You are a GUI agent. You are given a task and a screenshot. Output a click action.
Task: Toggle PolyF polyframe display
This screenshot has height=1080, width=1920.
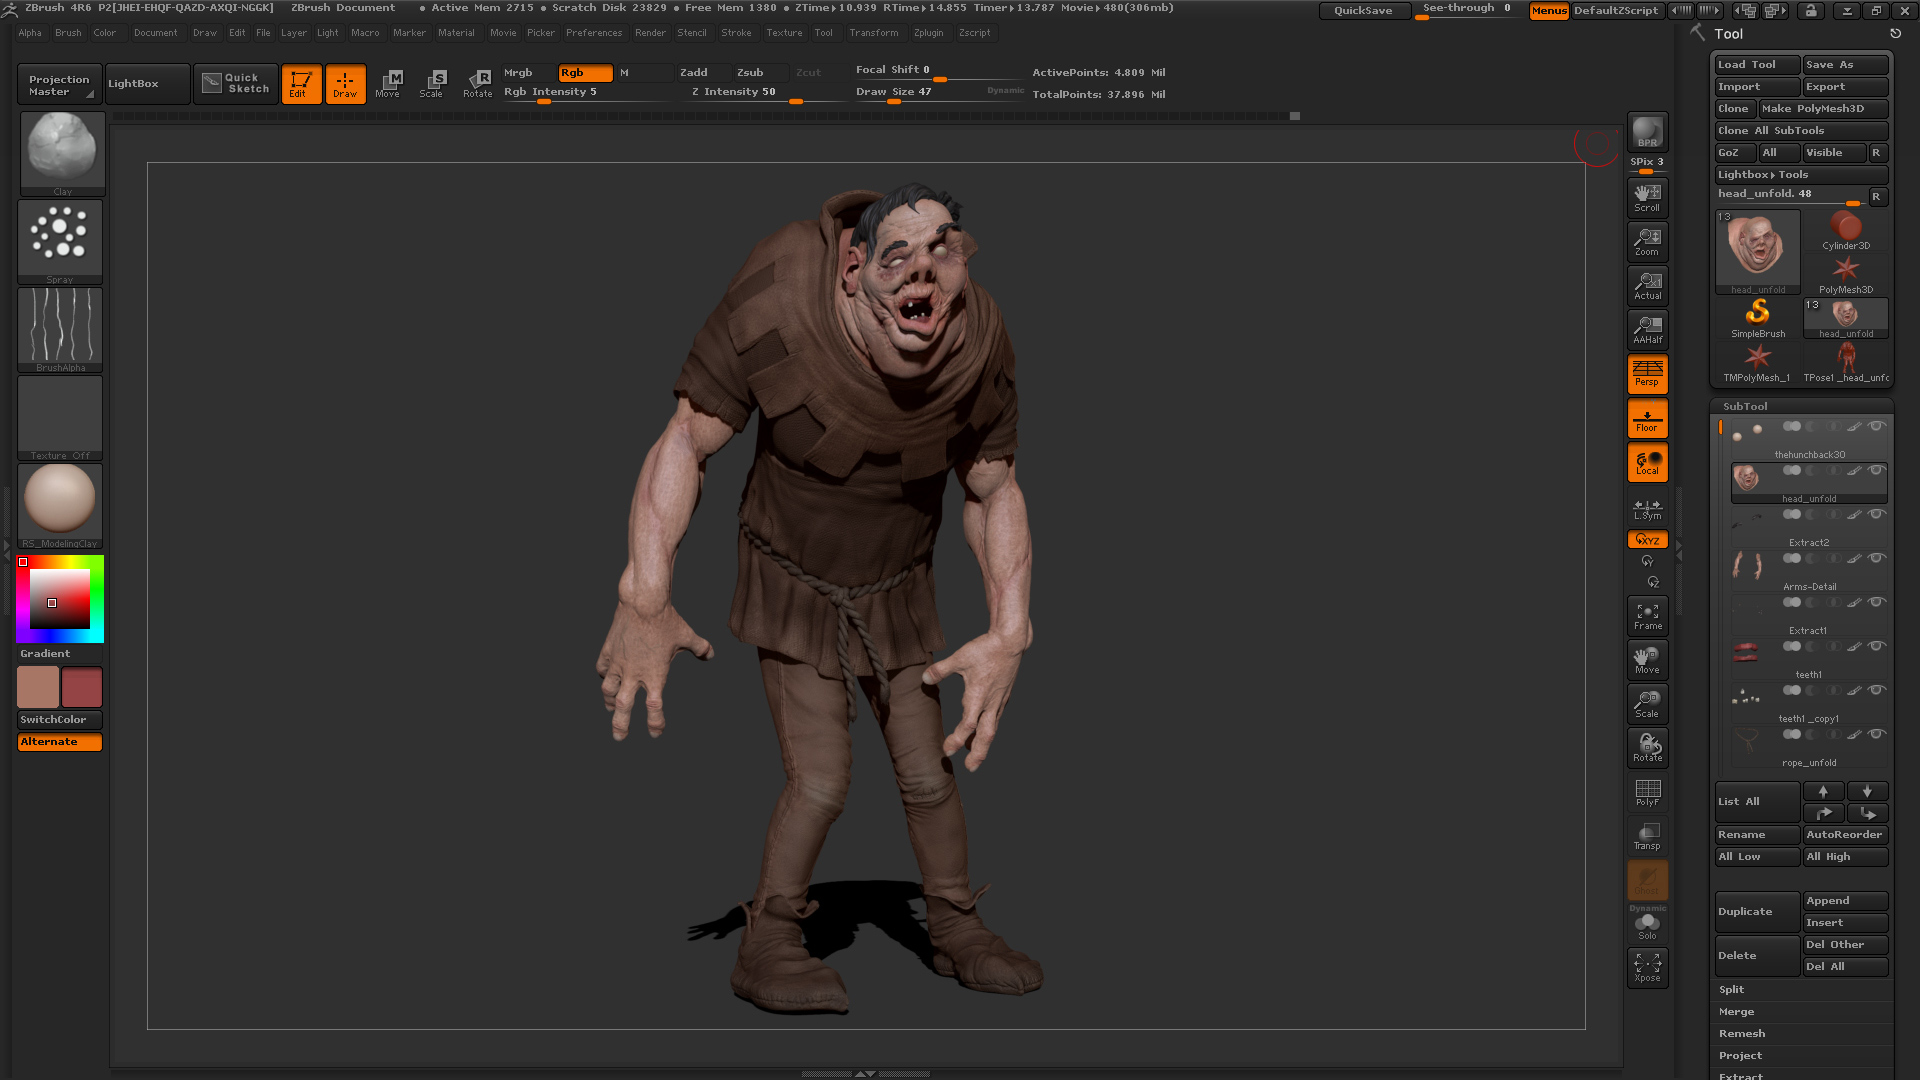pos(1647,792)
